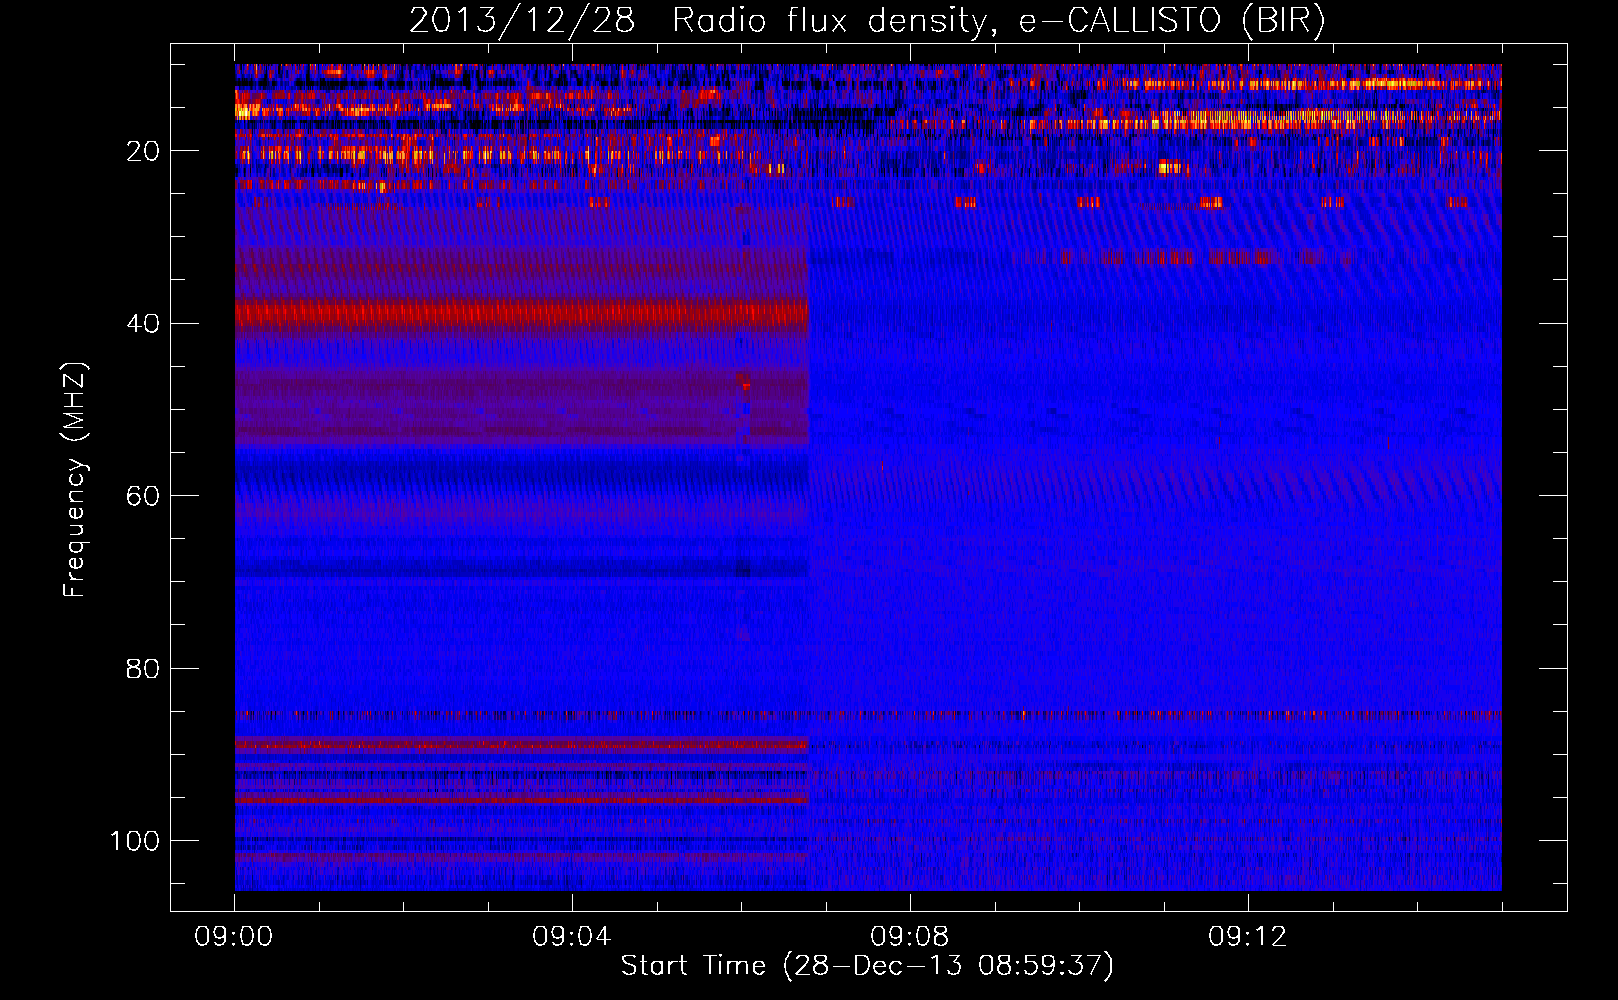Click the '100' frequency tick label
The height and width of the screenshot is (1000, 1618).
135,841
